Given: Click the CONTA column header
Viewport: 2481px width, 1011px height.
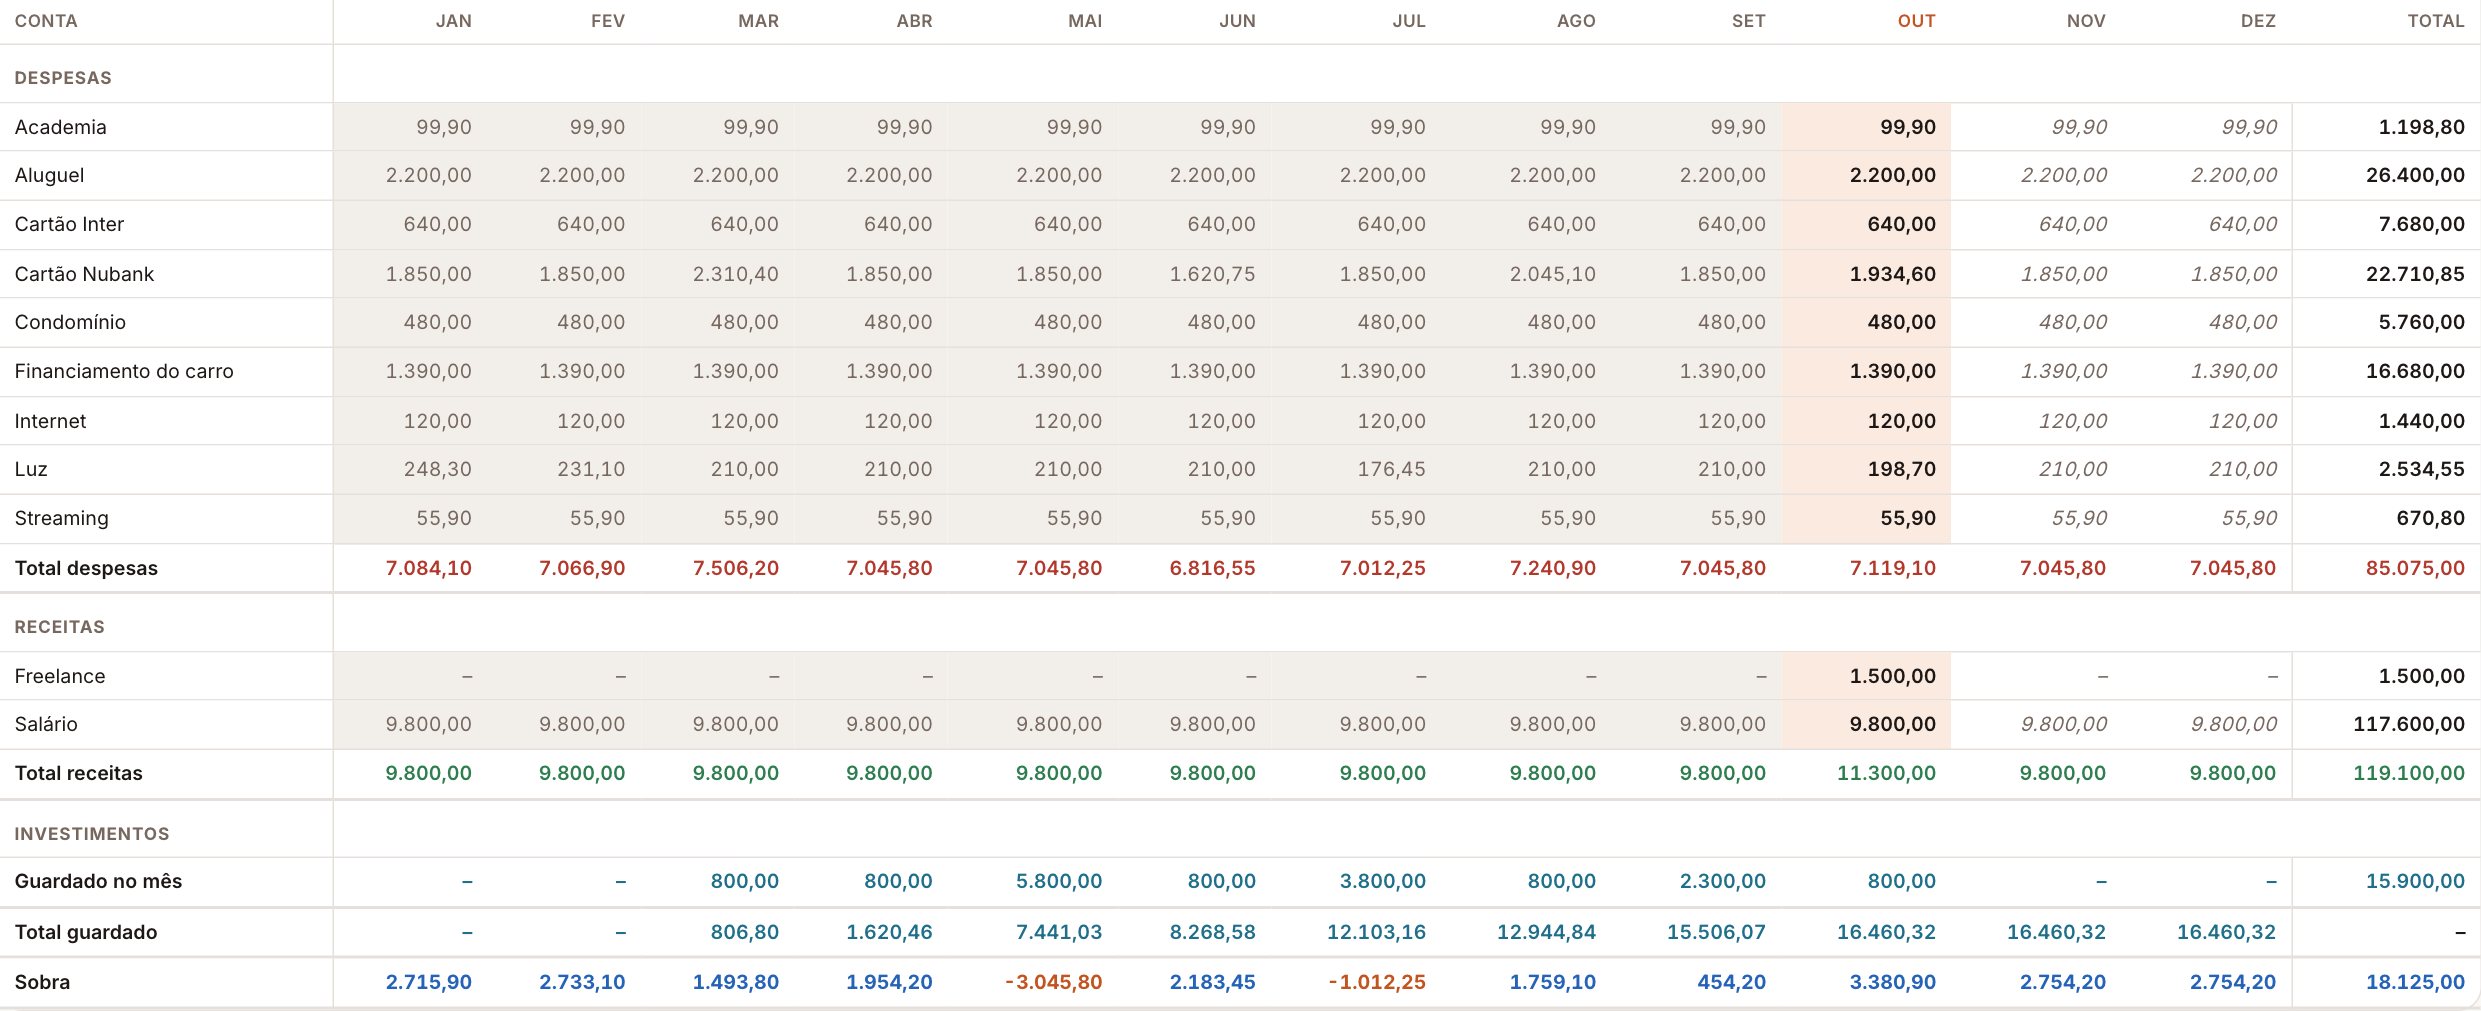Looking at the screenshot, I should [46, 21].
